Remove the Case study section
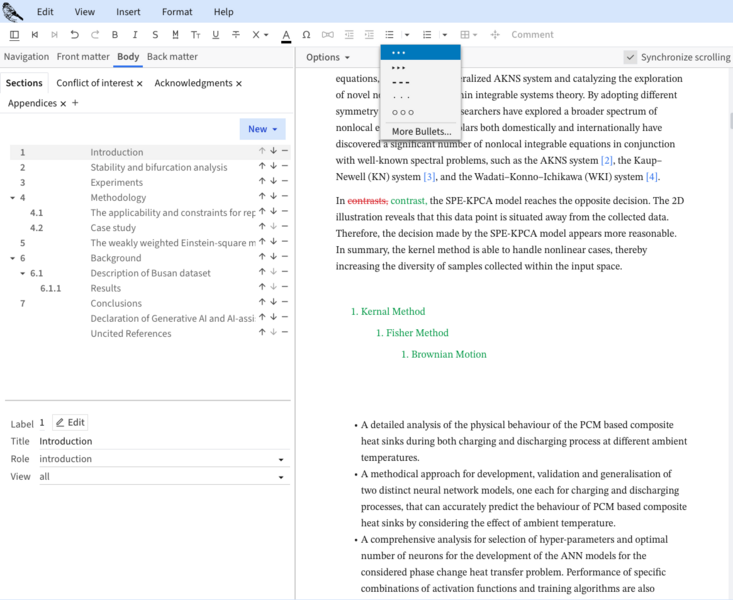Screen dimensions: 733x600 285,226
